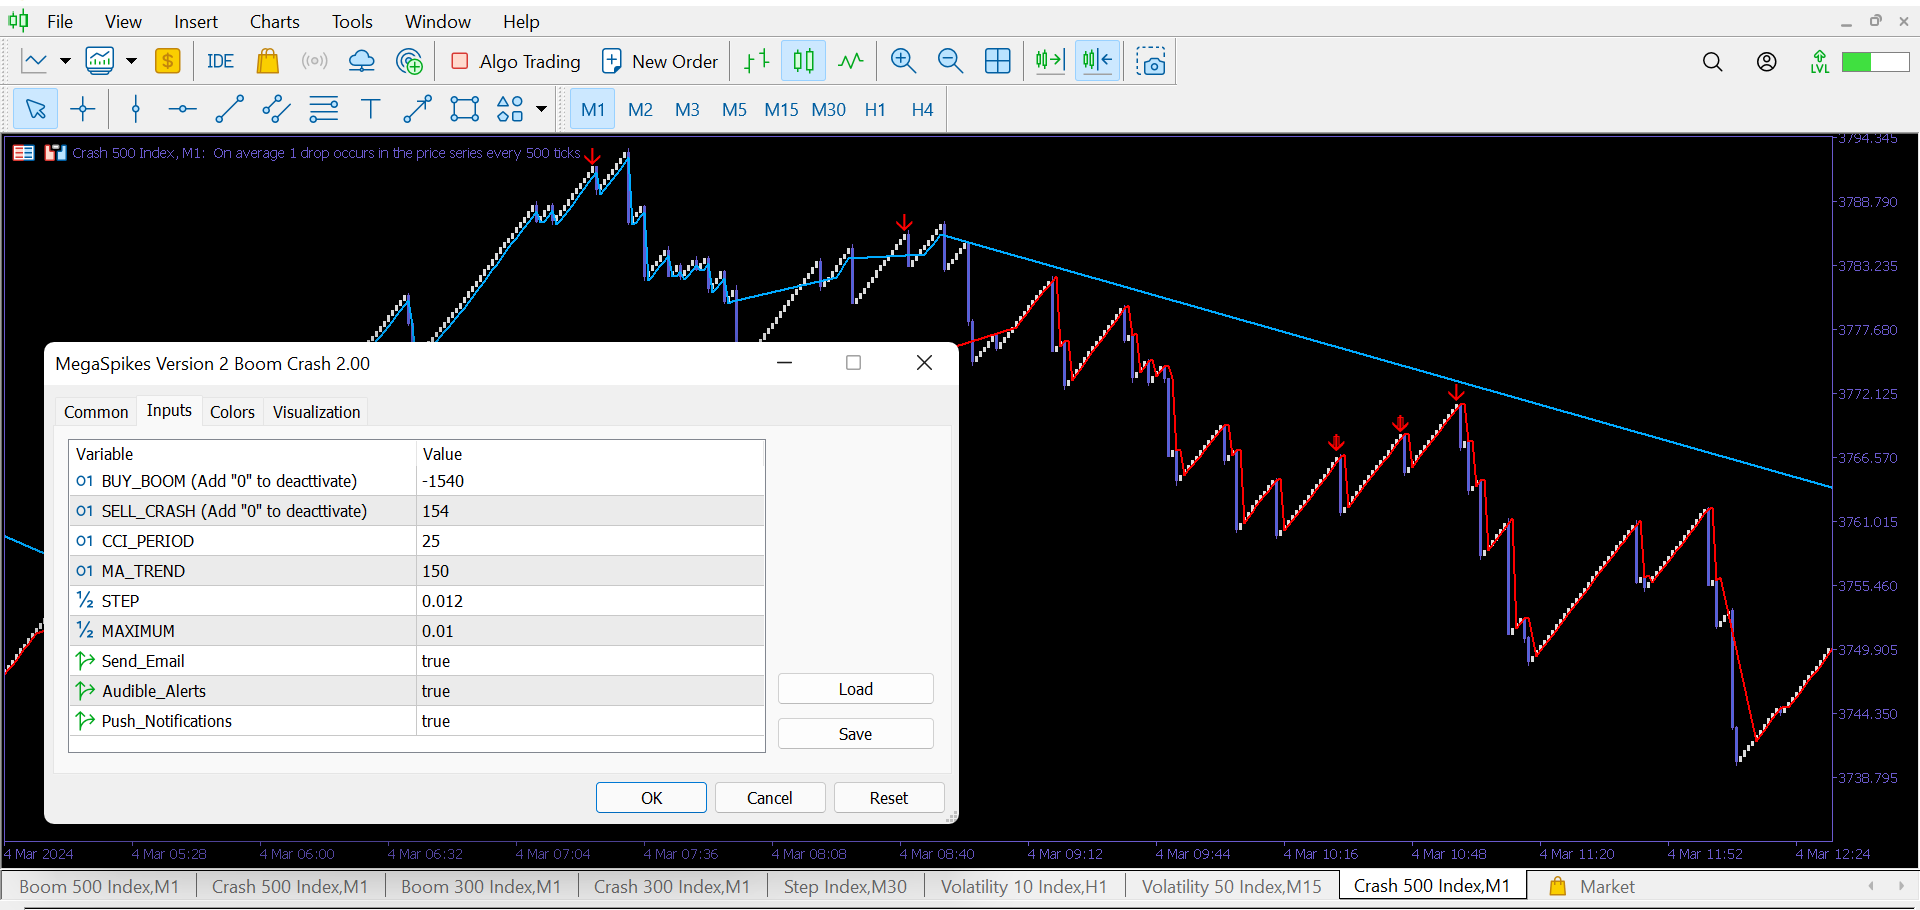
Task: Insert a vertical line on the chart
Action: (135, 108)
